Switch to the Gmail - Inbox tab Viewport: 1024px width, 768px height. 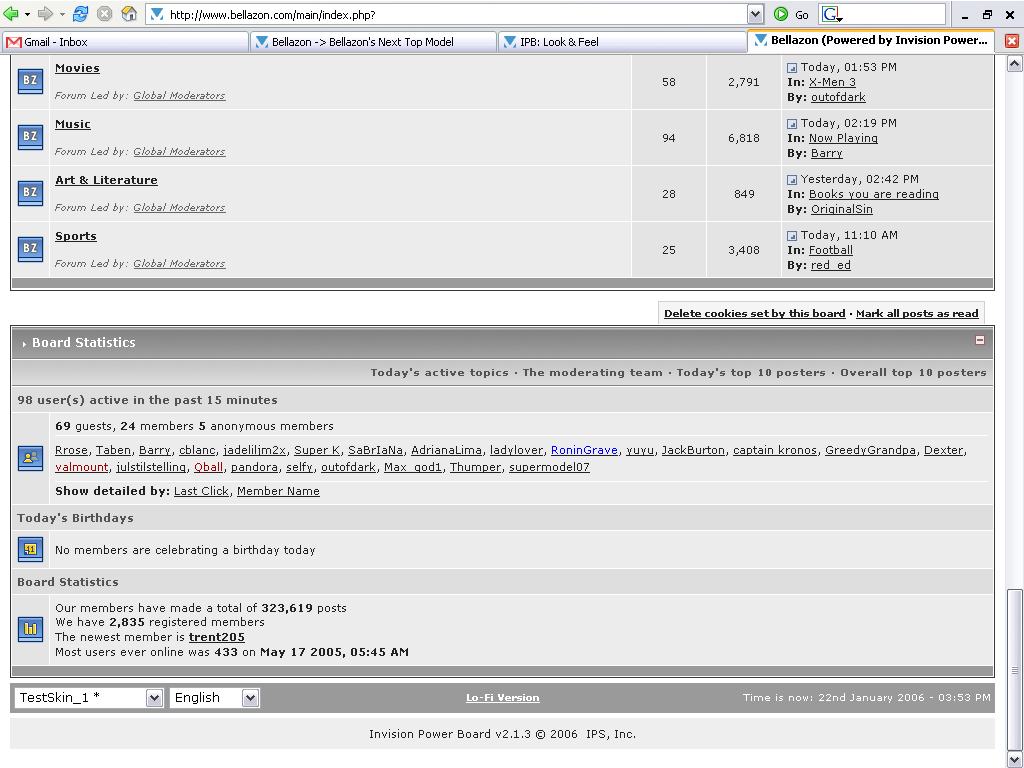[x=125, y=42]
